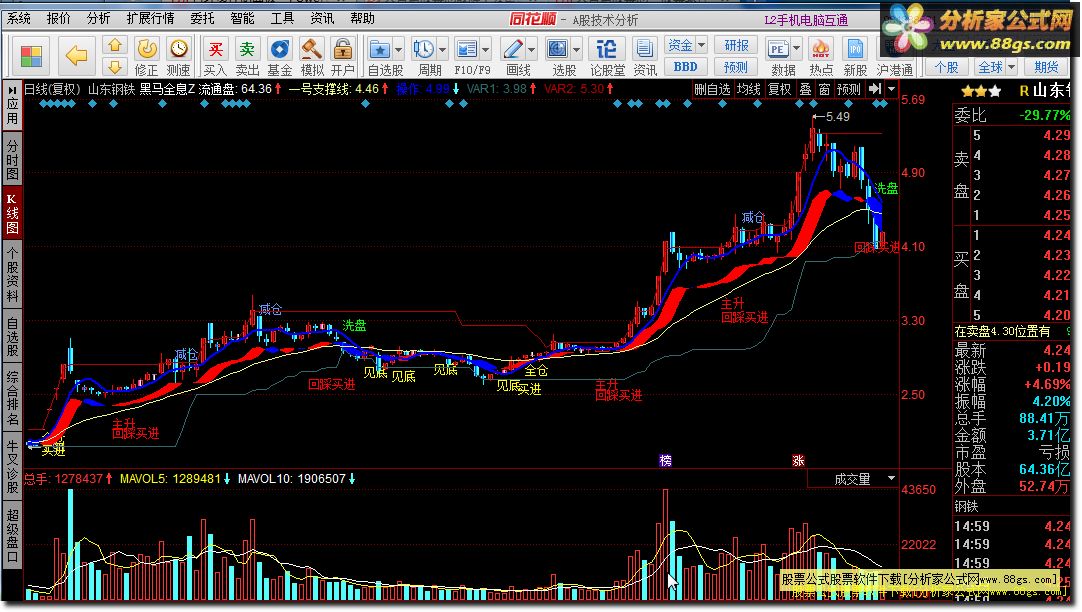Open the 模拟 simulation gavel icon
Screen dimensions: 1082x612
(312, 49)
